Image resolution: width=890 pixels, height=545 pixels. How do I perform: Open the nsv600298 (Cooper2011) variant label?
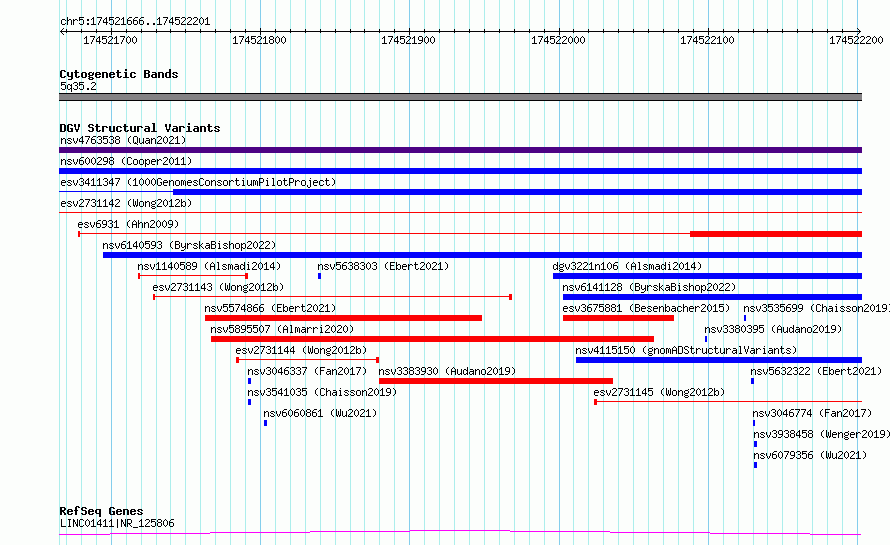tap(126, 161)
